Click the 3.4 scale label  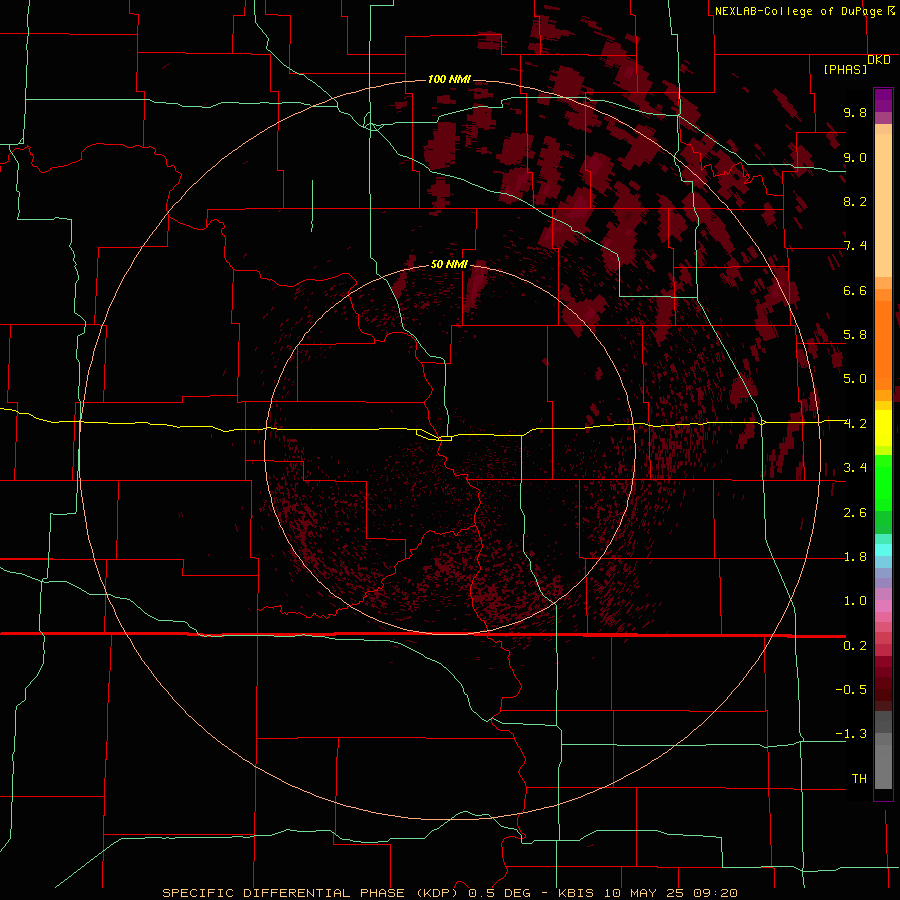tap(855, 468)
